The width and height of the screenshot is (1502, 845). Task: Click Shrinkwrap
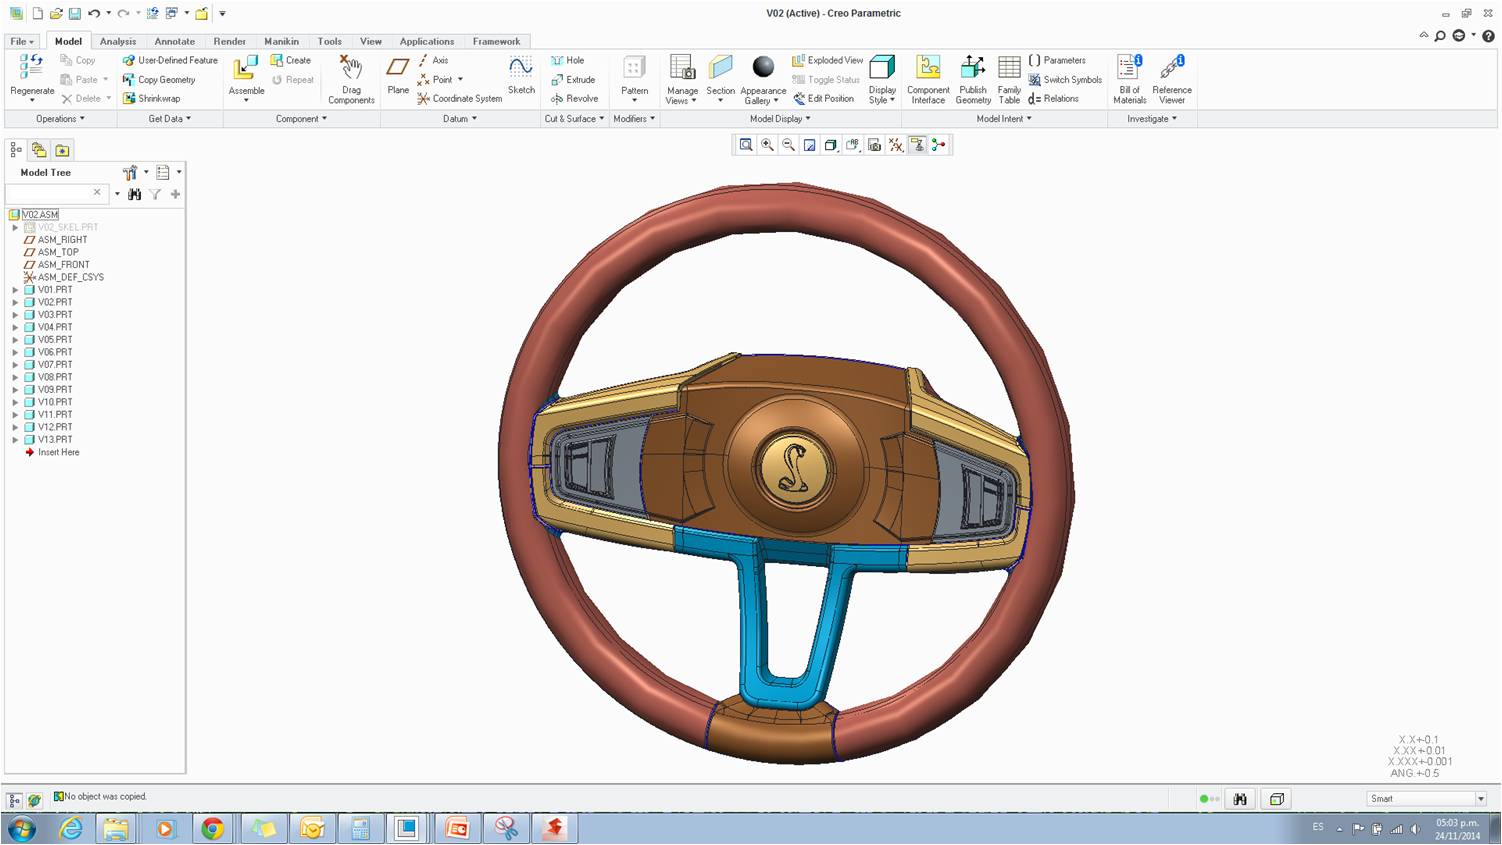[151, 99]
